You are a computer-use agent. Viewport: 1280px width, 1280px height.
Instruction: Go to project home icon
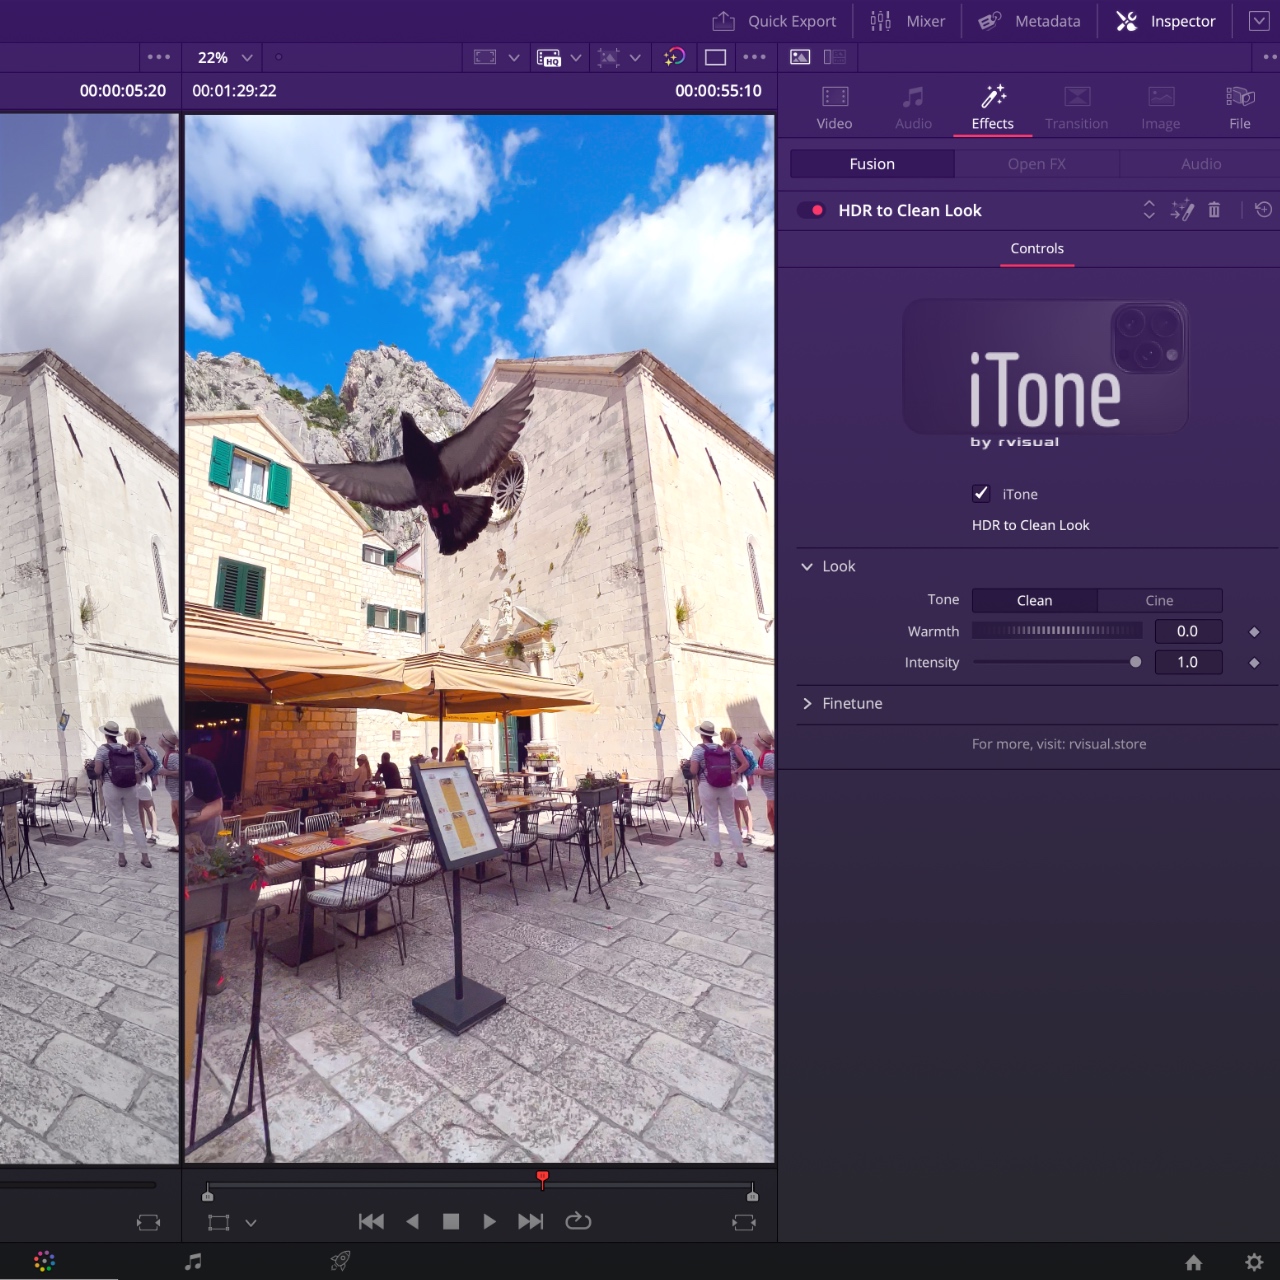[1193, 1262]
